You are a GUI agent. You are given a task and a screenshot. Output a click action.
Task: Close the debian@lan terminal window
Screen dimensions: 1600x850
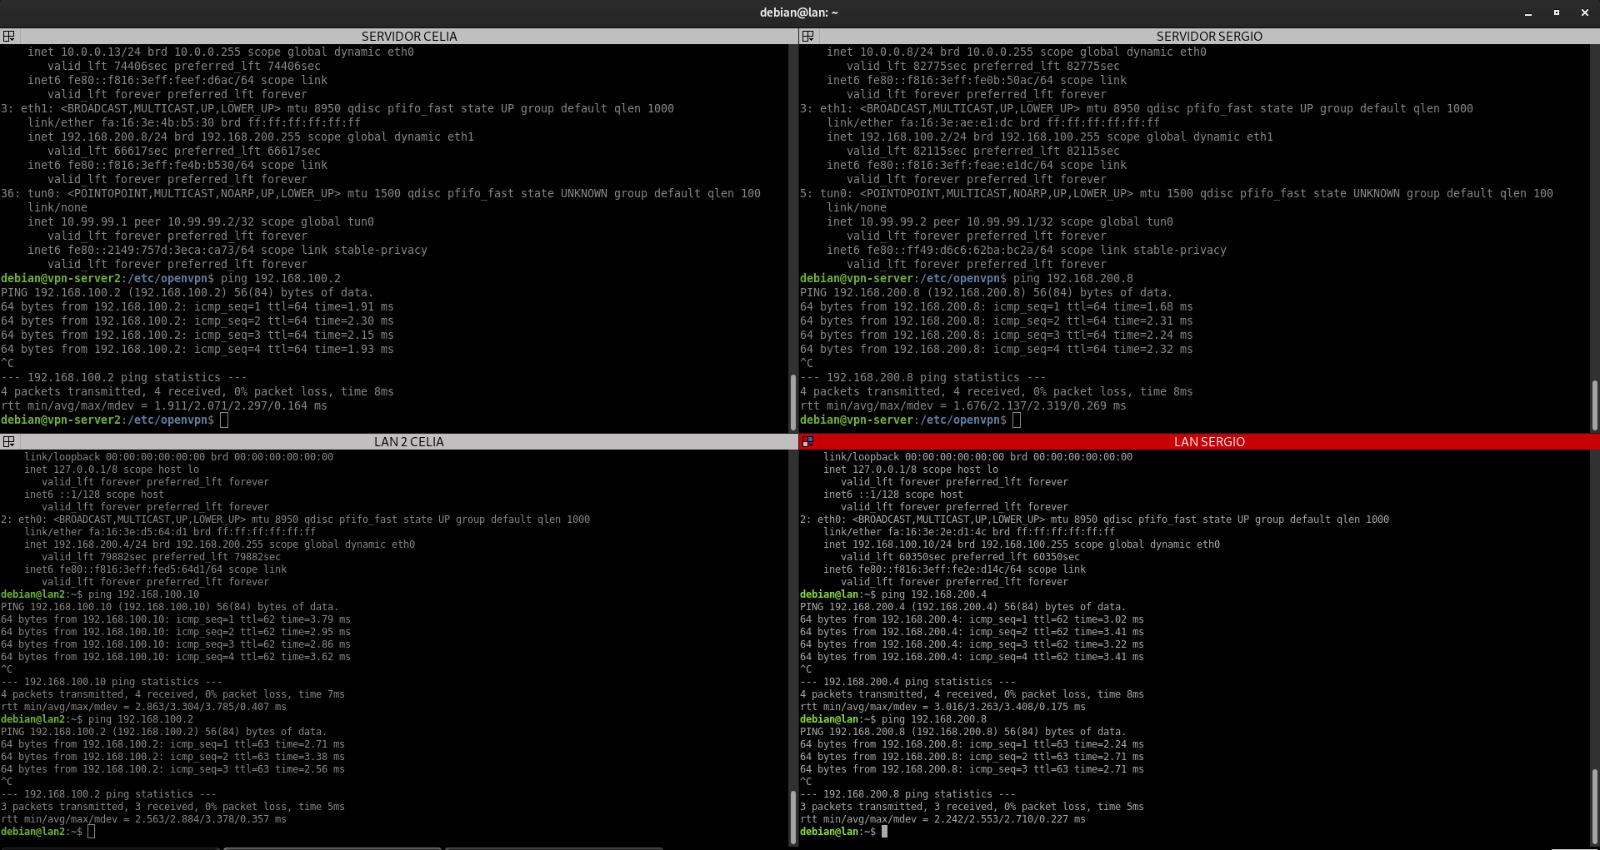[1584, 13]
